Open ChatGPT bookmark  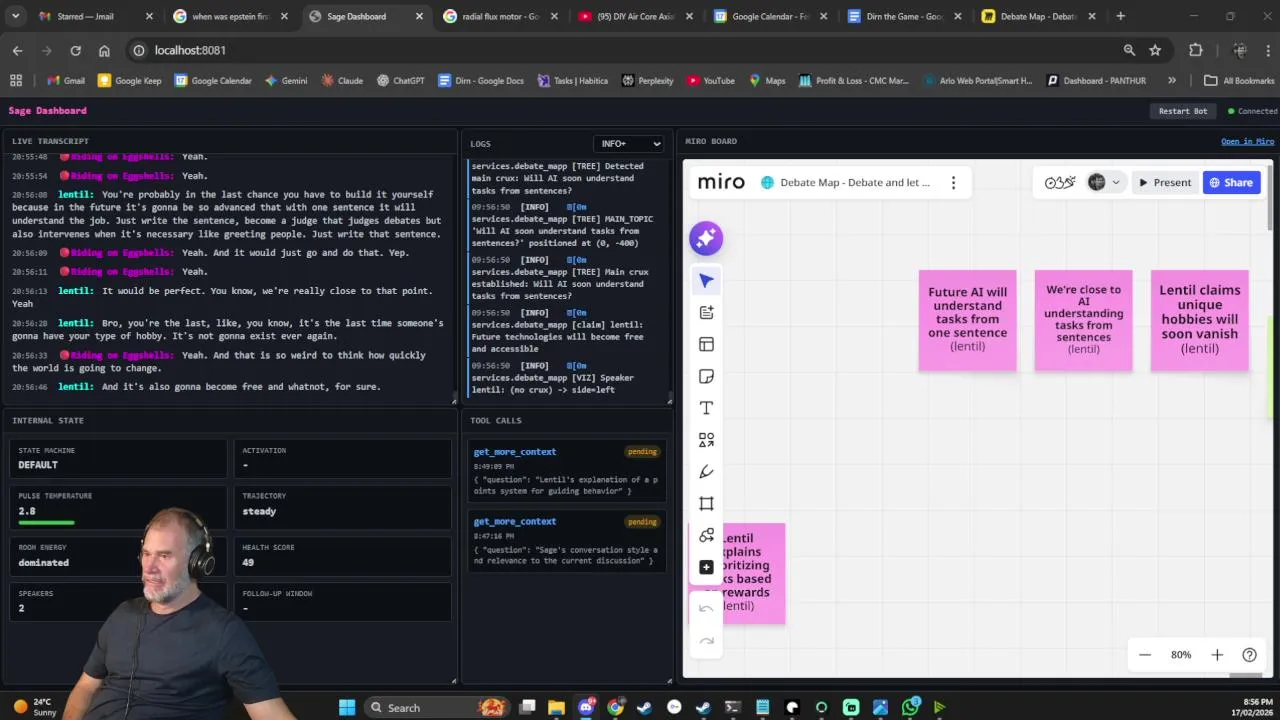point(400,81)
